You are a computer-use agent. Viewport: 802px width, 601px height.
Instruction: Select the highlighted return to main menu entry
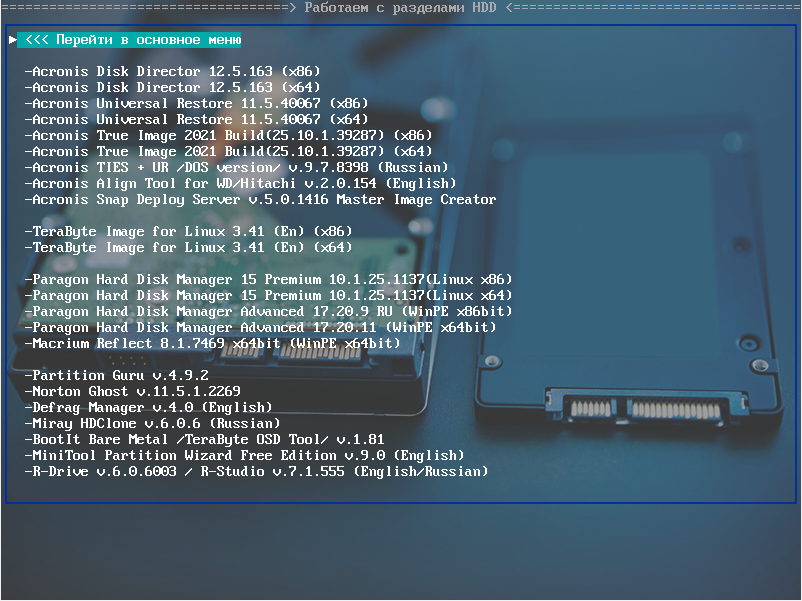(x=130, y=40)
